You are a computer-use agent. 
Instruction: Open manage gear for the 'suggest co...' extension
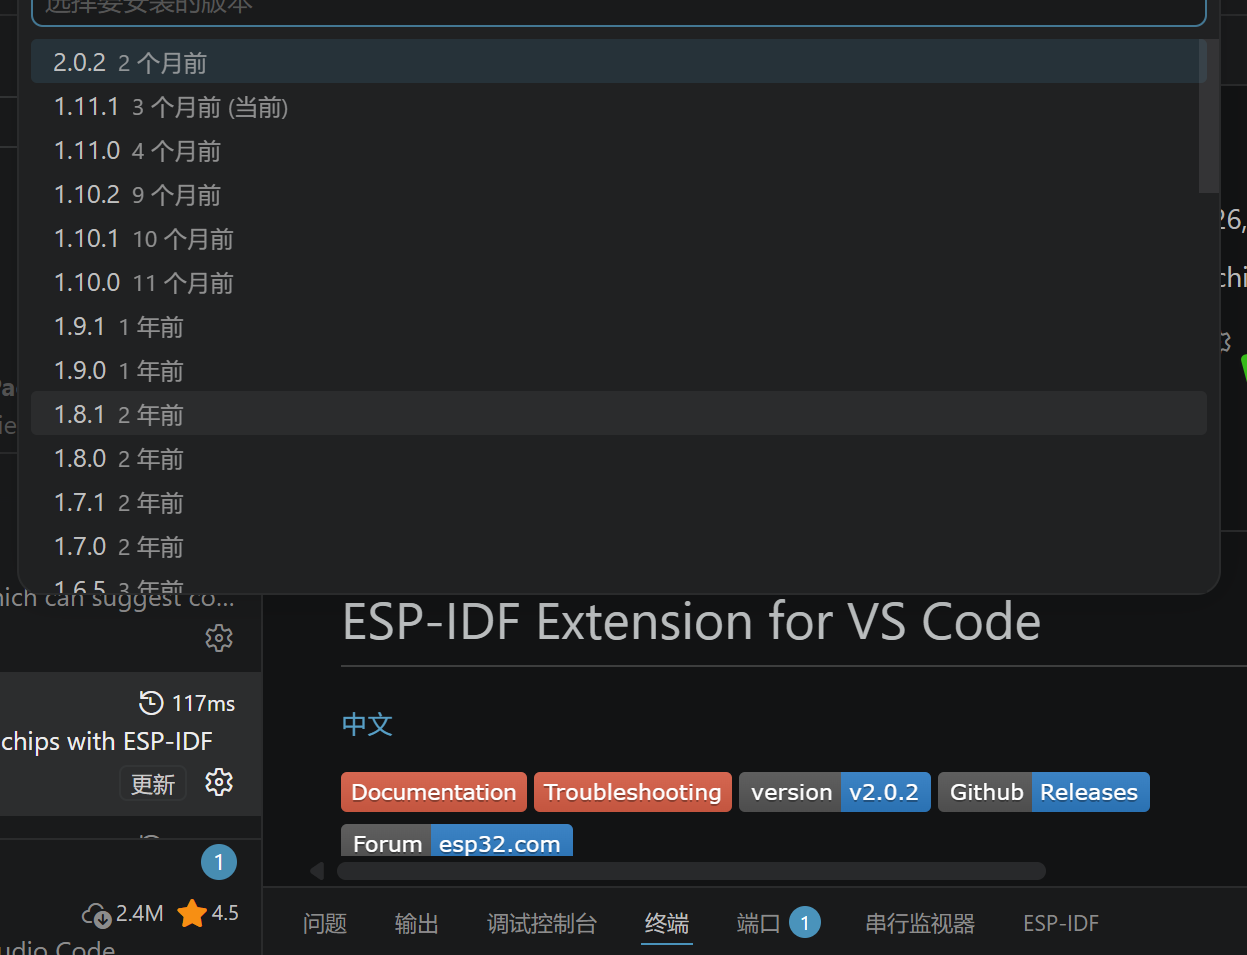click(x=219, y=638)
